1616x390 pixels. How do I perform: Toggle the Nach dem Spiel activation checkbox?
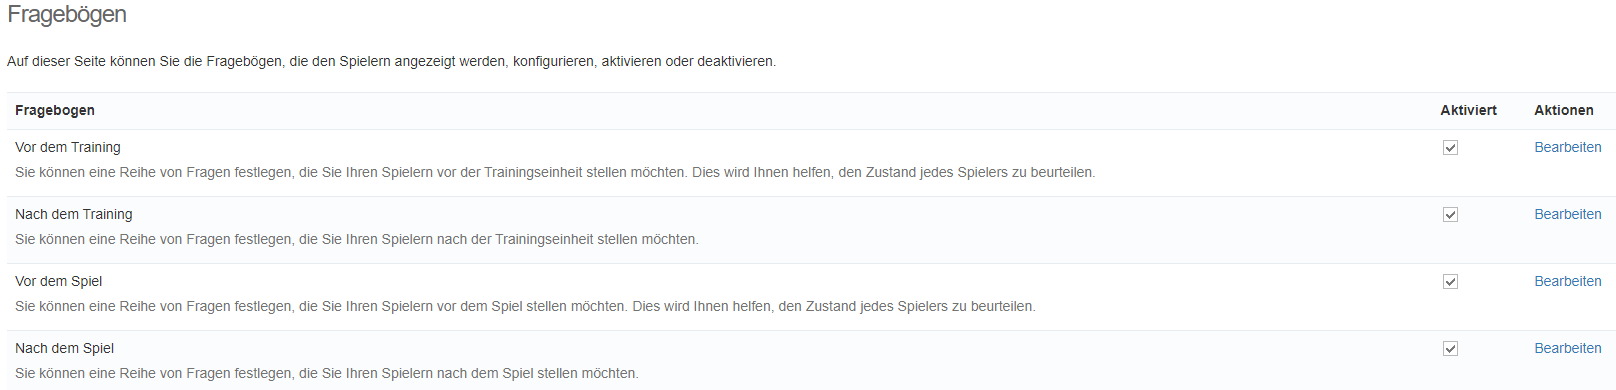click(1450, 349)
